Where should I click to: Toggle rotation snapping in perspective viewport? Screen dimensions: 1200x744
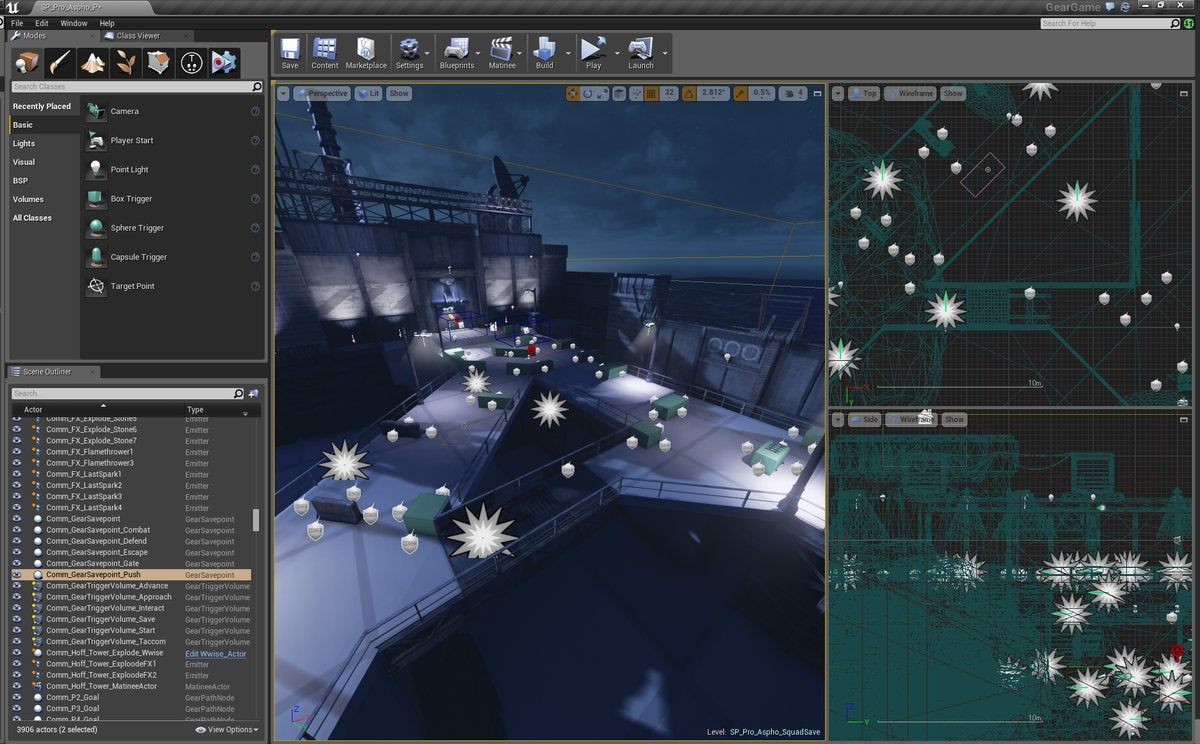[688, 93]
